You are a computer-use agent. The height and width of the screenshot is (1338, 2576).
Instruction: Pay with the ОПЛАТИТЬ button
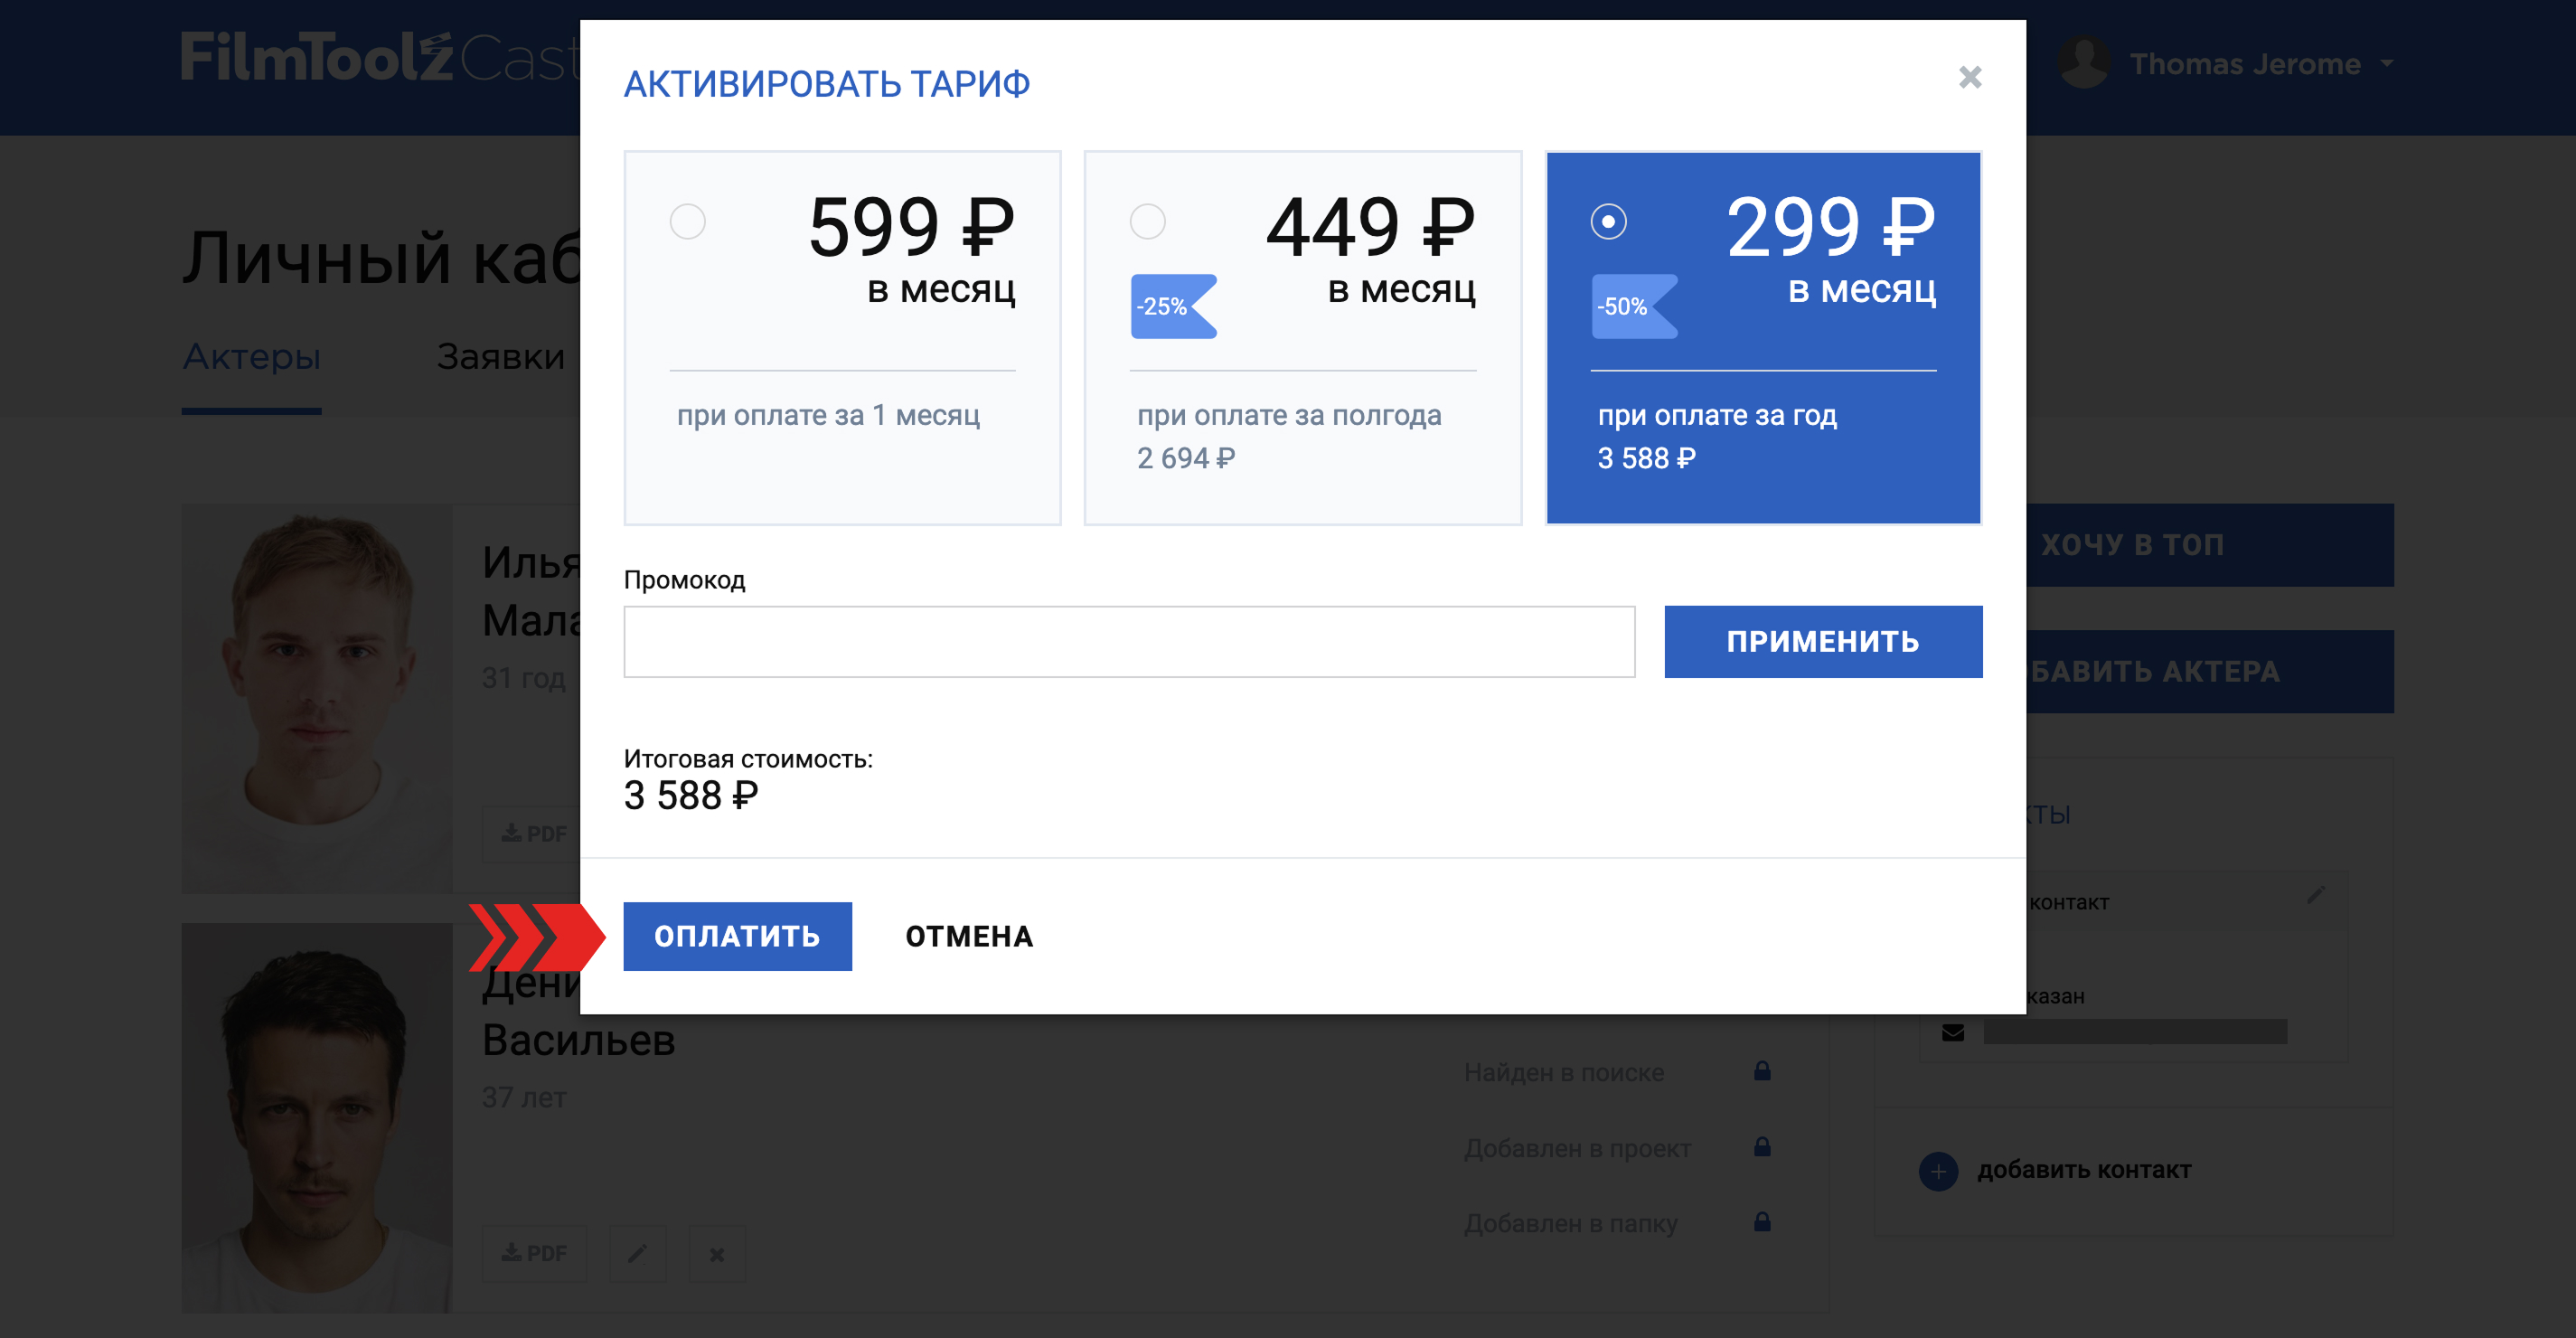pyautogui.click(x=737, y=936)
